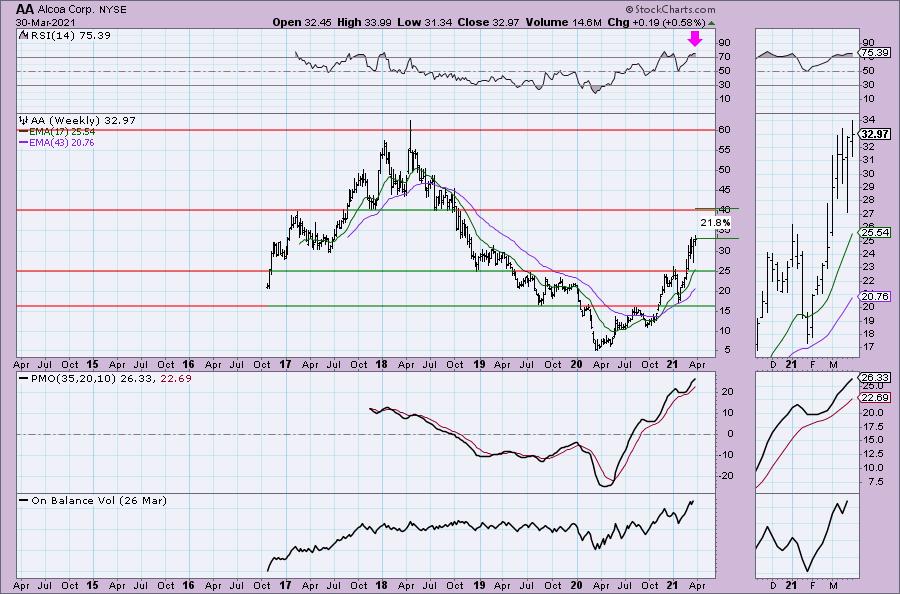Click the 22.69 PMO signal tag in the side panel
This screenshot has height=594, width=900.
point(876,398)
